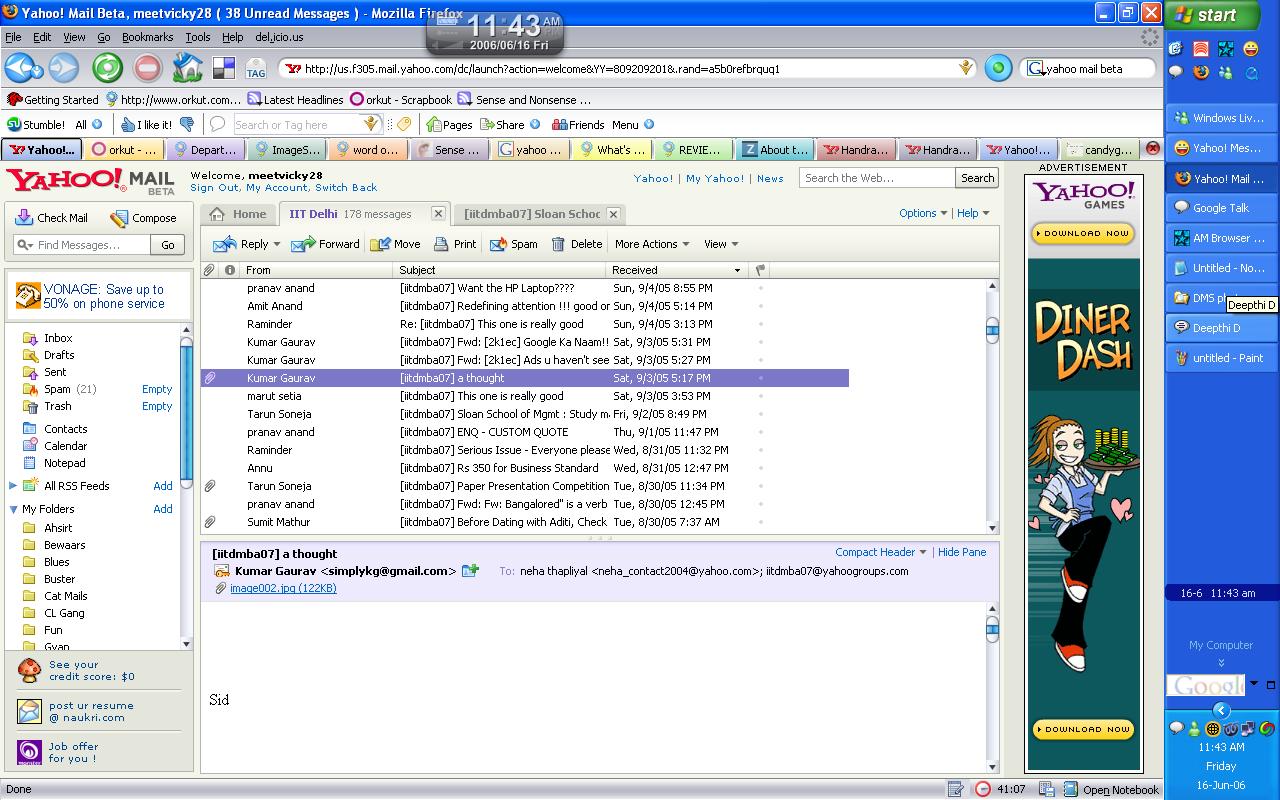Delete the selected message

pyautogui.click(x=576, y=244)
